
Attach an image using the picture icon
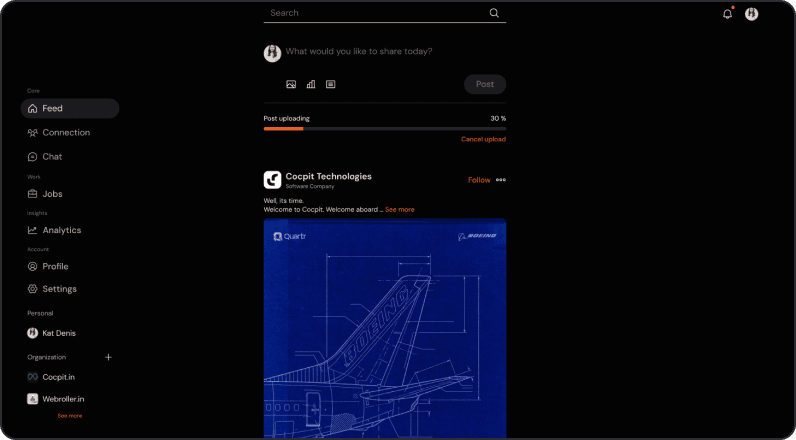click(291, 84)
